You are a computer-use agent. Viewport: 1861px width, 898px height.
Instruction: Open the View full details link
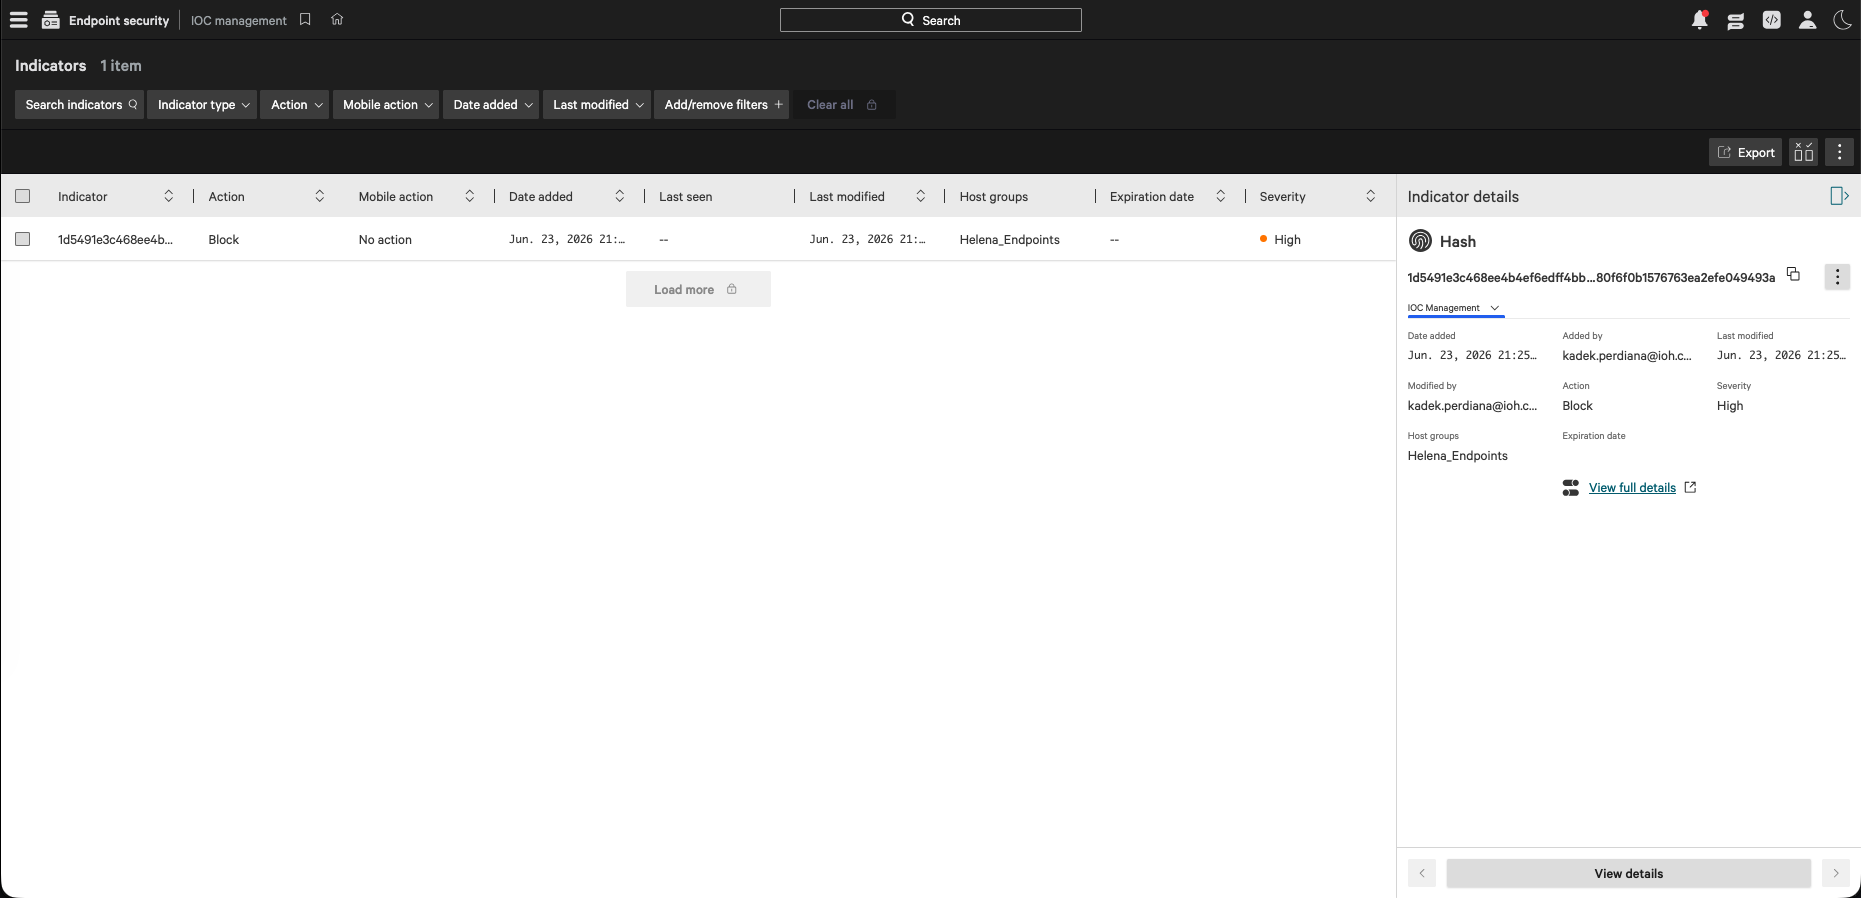click(x=1632, y=488)
